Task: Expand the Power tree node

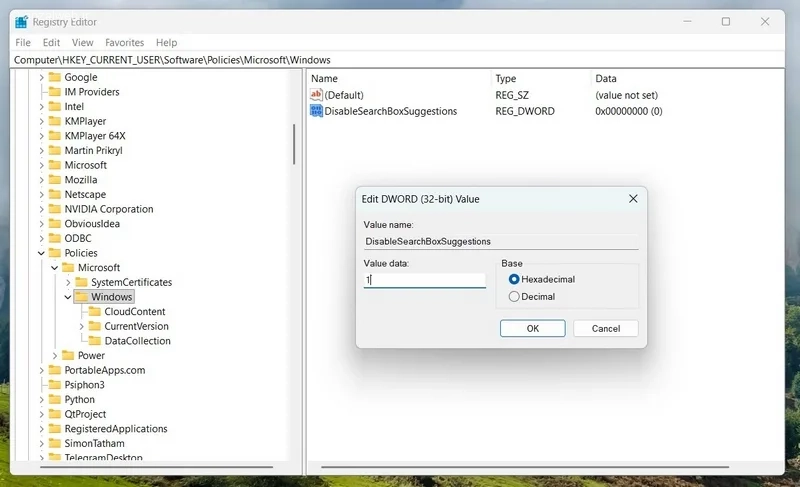Action: [x=55, y=355]
